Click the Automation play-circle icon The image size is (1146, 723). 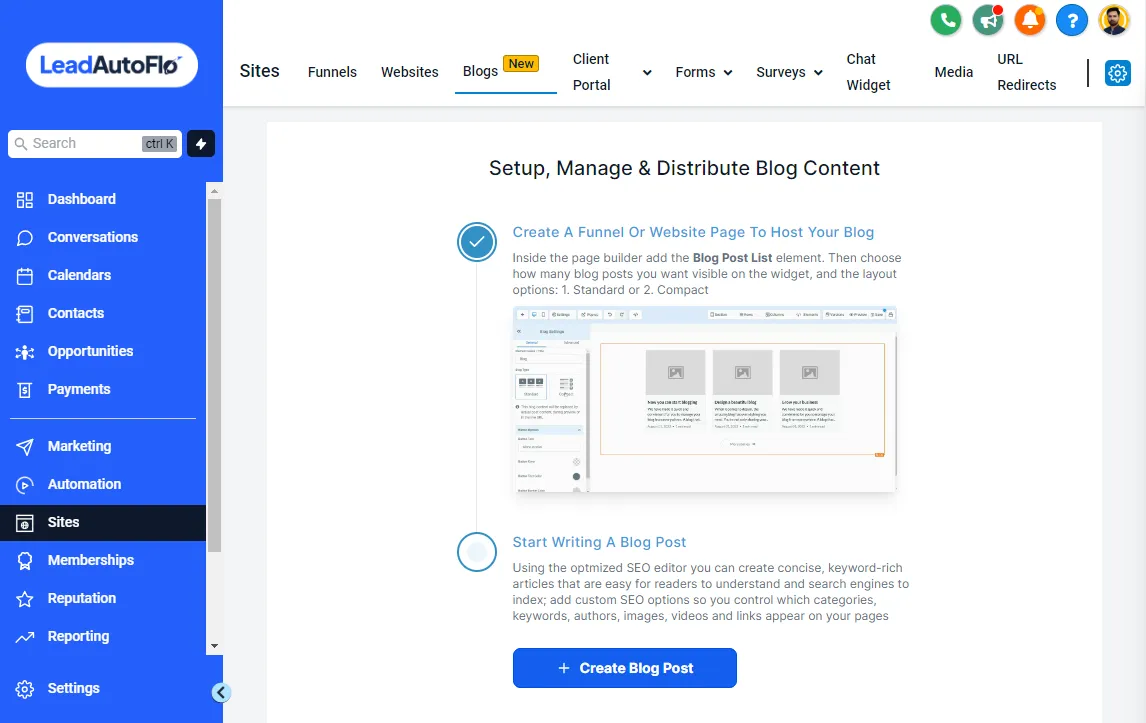pyautogui.click(x=25, y=485)
